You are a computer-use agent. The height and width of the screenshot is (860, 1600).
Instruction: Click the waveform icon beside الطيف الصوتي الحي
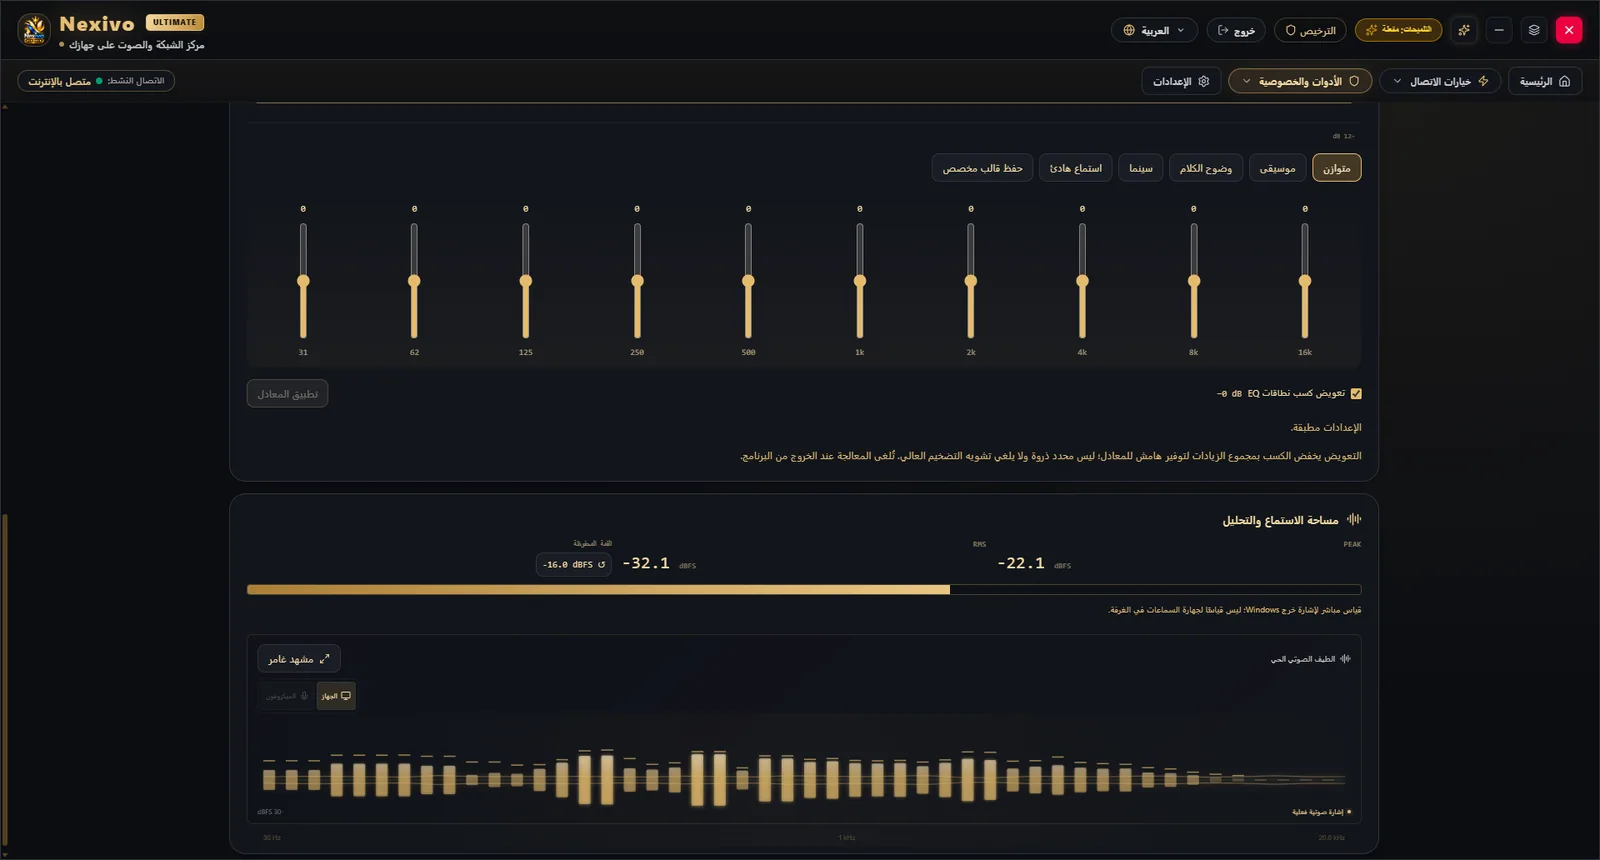pos(1345,659)
